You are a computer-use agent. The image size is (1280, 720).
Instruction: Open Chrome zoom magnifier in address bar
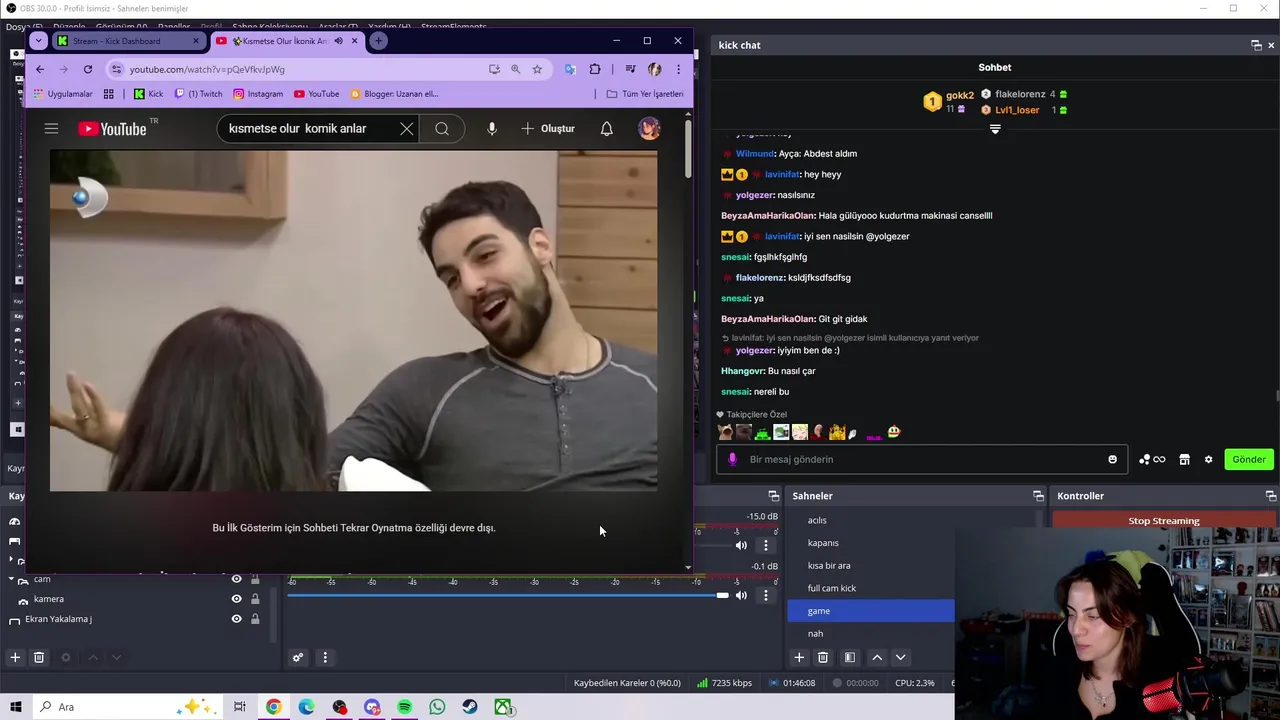click(515, 69)
